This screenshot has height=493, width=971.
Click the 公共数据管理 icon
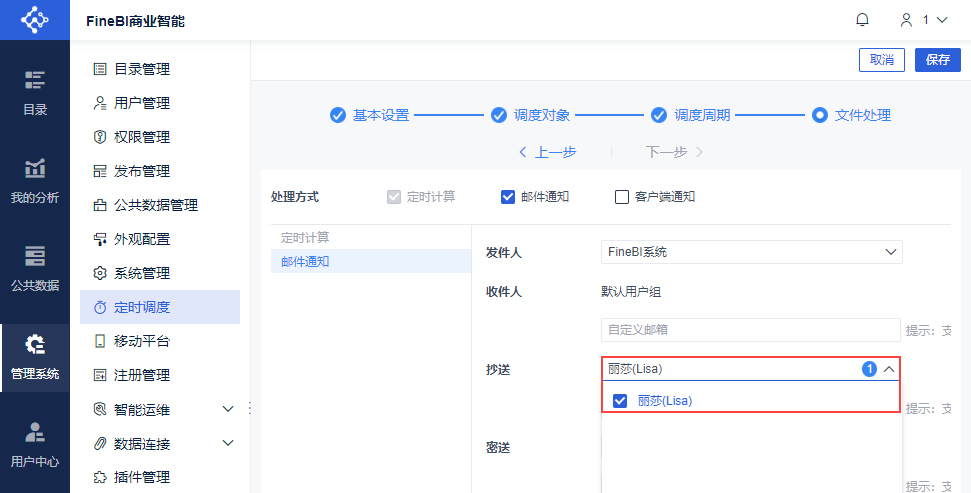click(100, 205)
